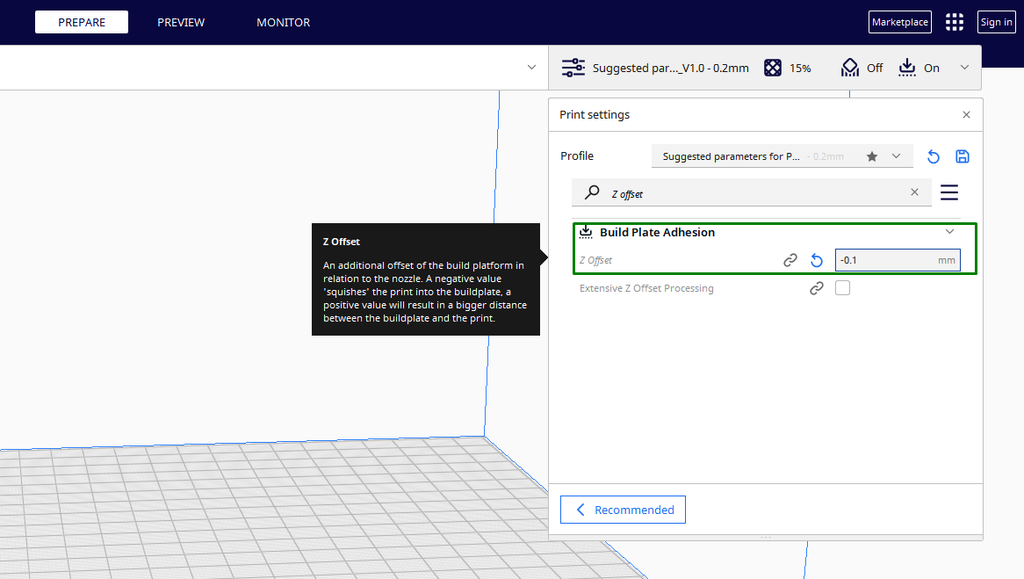Click the magnifier search icon
The width and height of the screenshot is (1024, 579).
point(592,193)
